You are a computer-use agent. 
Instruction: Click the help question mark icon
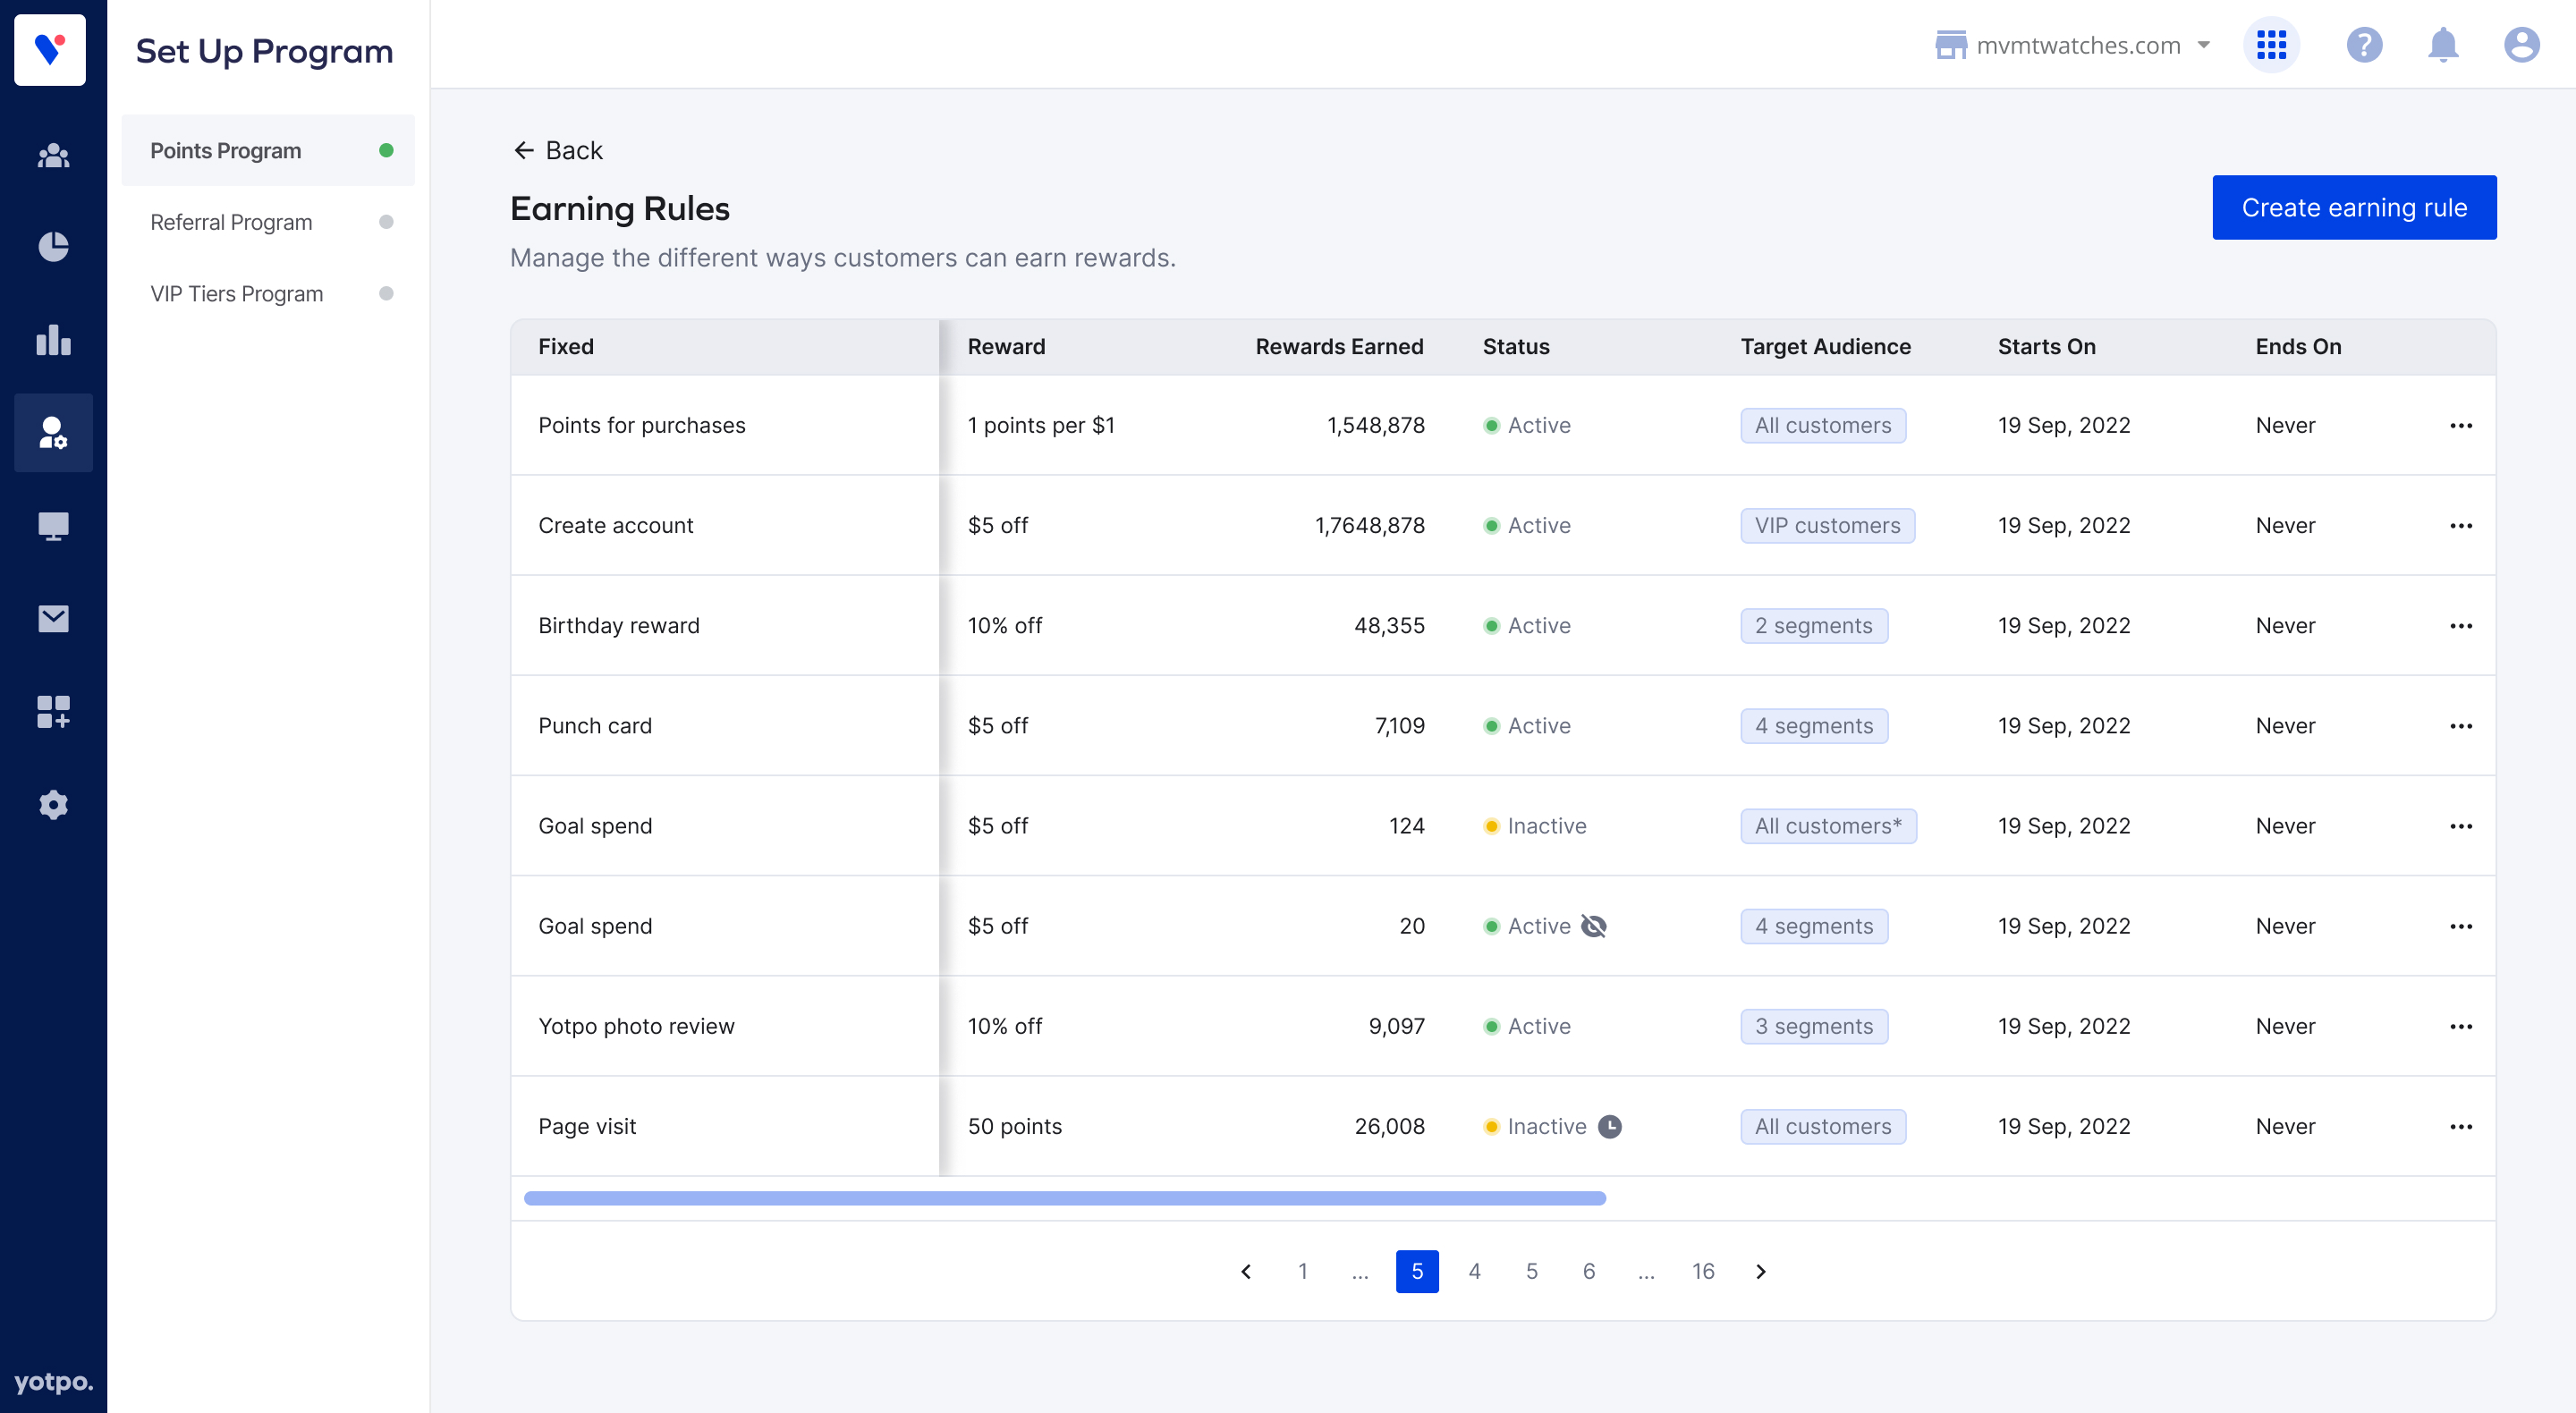(2364, 45)
